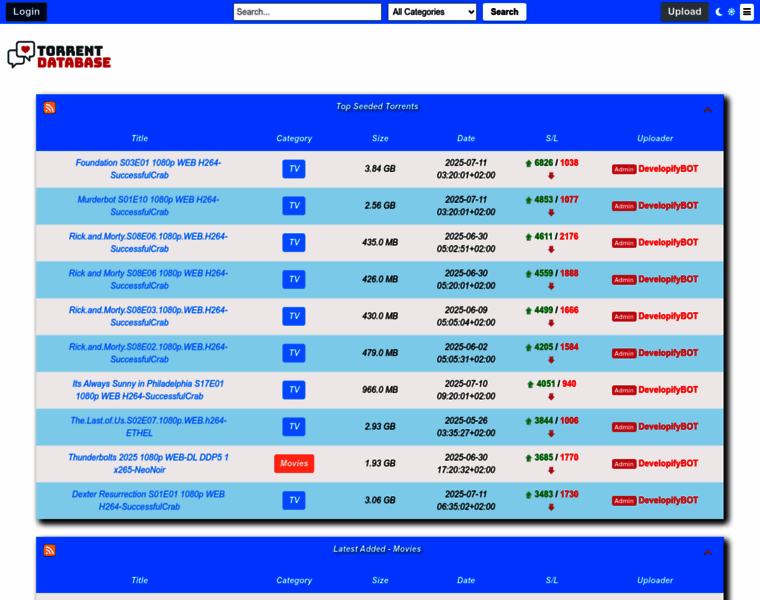Screen dimensions: 760x600
Task: Open Rick and Morty S08E06 426.0 MB torrent
Action: pyautogui.click(x=148, y=279)
